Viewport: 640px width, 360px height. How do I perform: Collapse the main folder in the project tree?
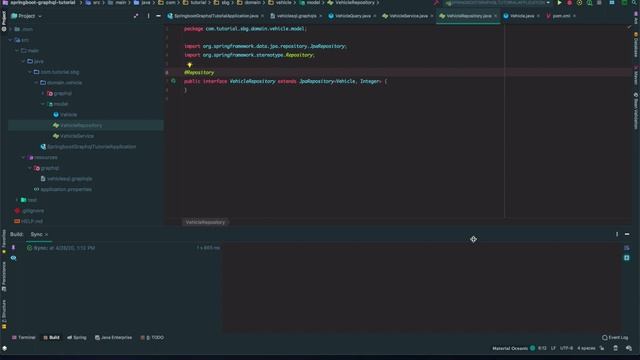coord(17,51)
